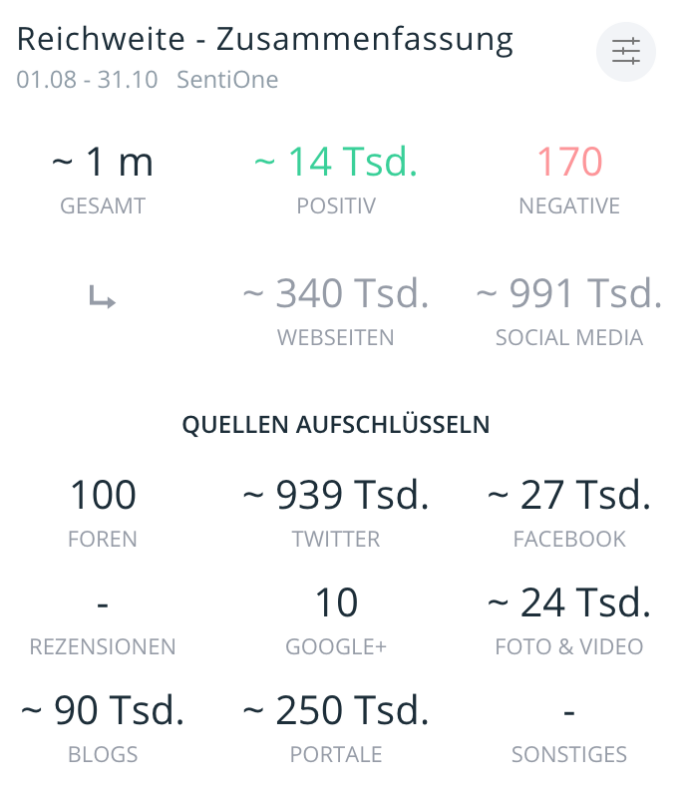
Task: Open the Social Media ~991 Tsd. metric
Action: tap(569, 294)
